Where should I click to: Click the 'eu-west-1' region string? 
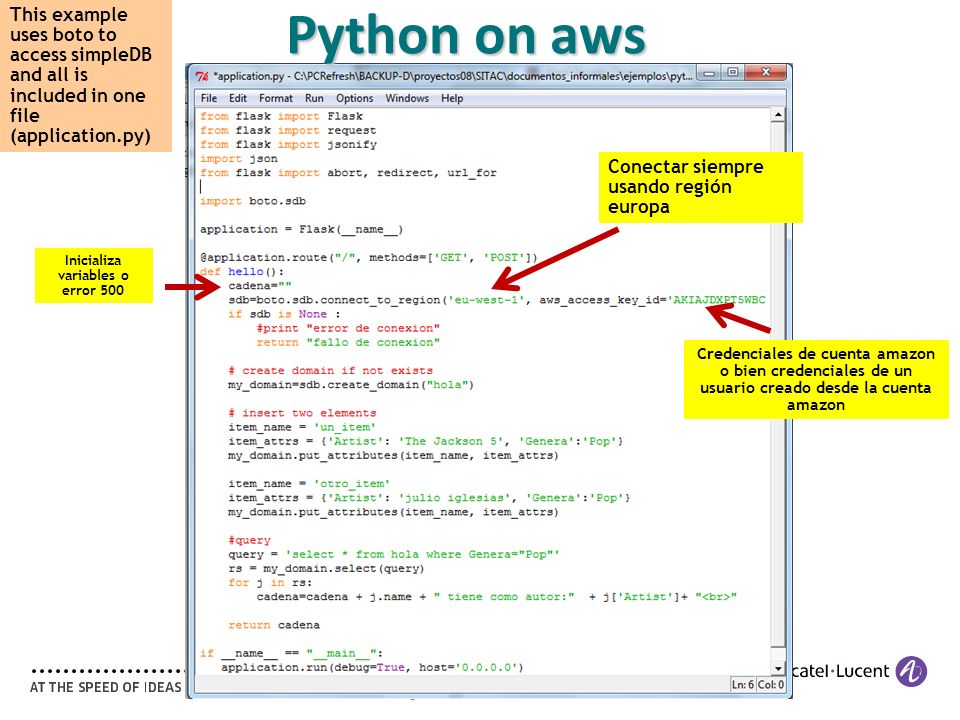[x=487, y=300]
